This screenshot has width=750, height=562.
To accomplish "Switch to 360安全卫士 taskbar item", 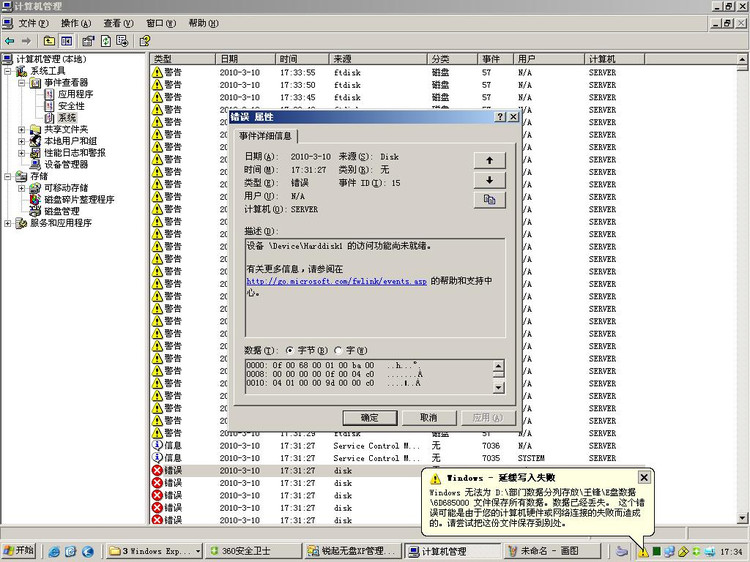I will [x=254, y=551].
